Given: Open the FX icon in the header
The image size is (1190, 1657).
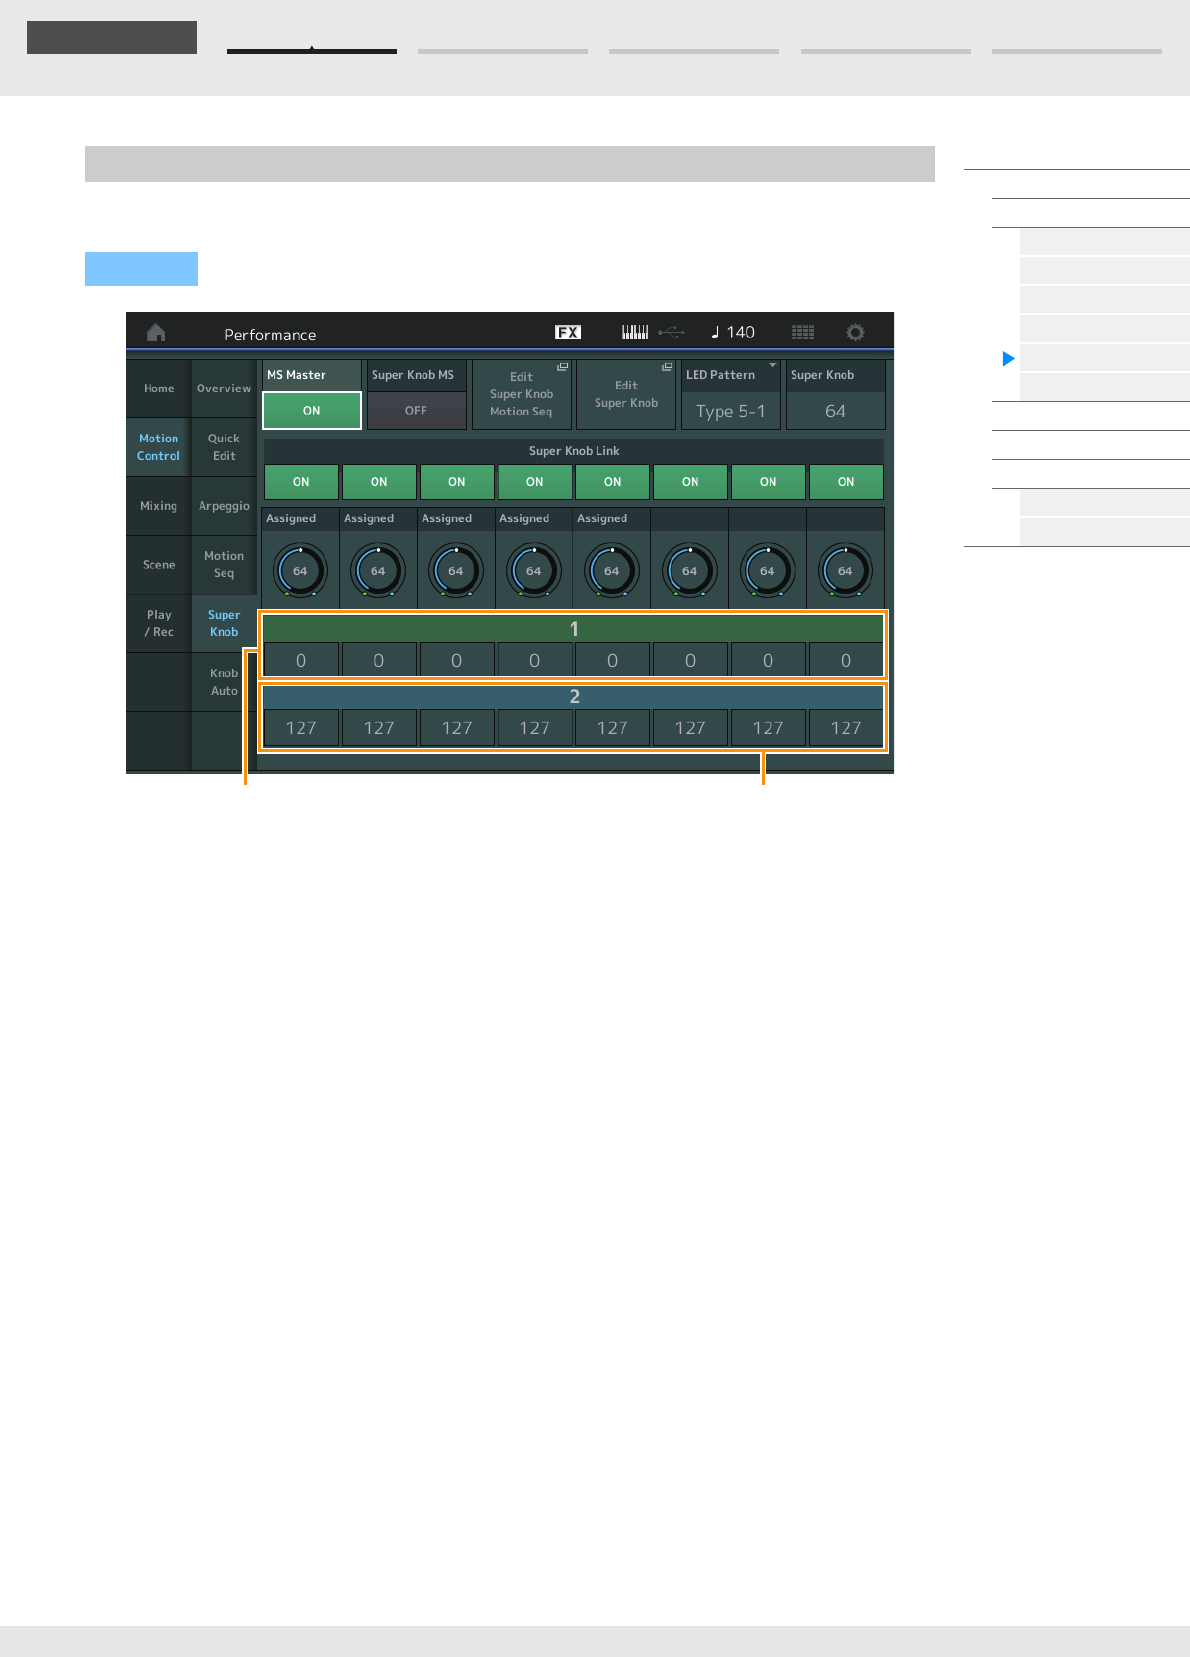Looking at the screenshot, I should [x=568, y=332].
